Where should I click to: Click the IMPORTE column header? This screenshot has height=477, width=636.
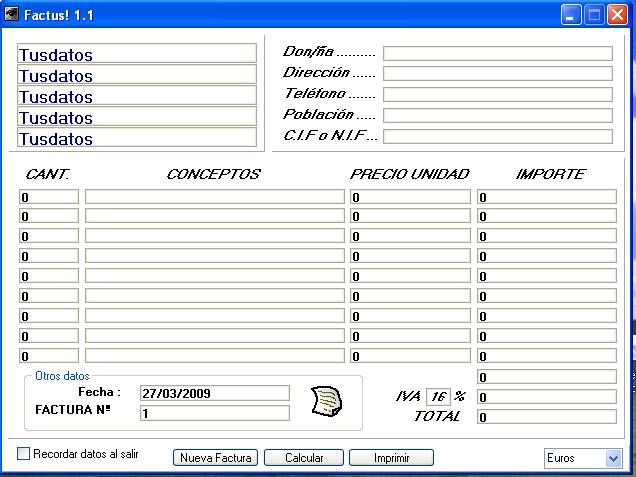coord(550,174)
